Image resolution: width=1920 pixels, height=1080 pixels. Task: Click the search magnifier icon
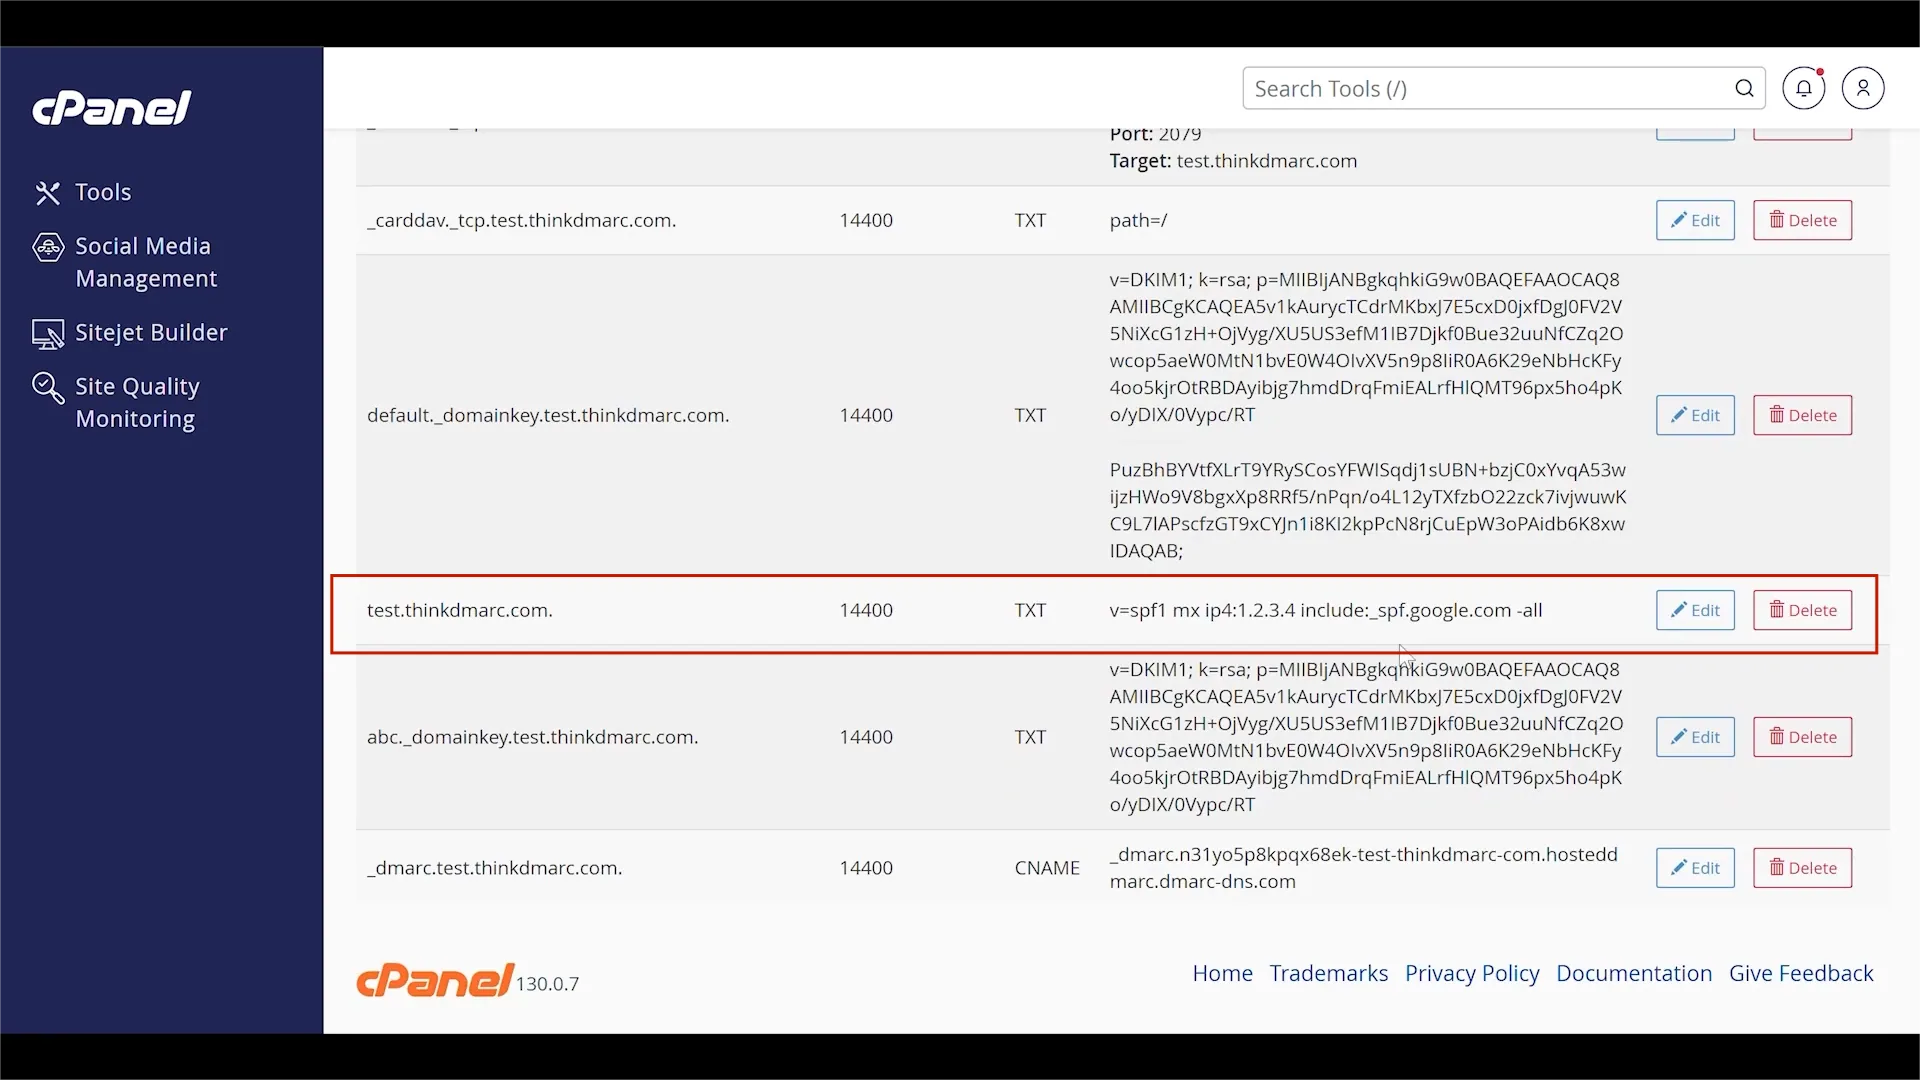click(1744, 89)
